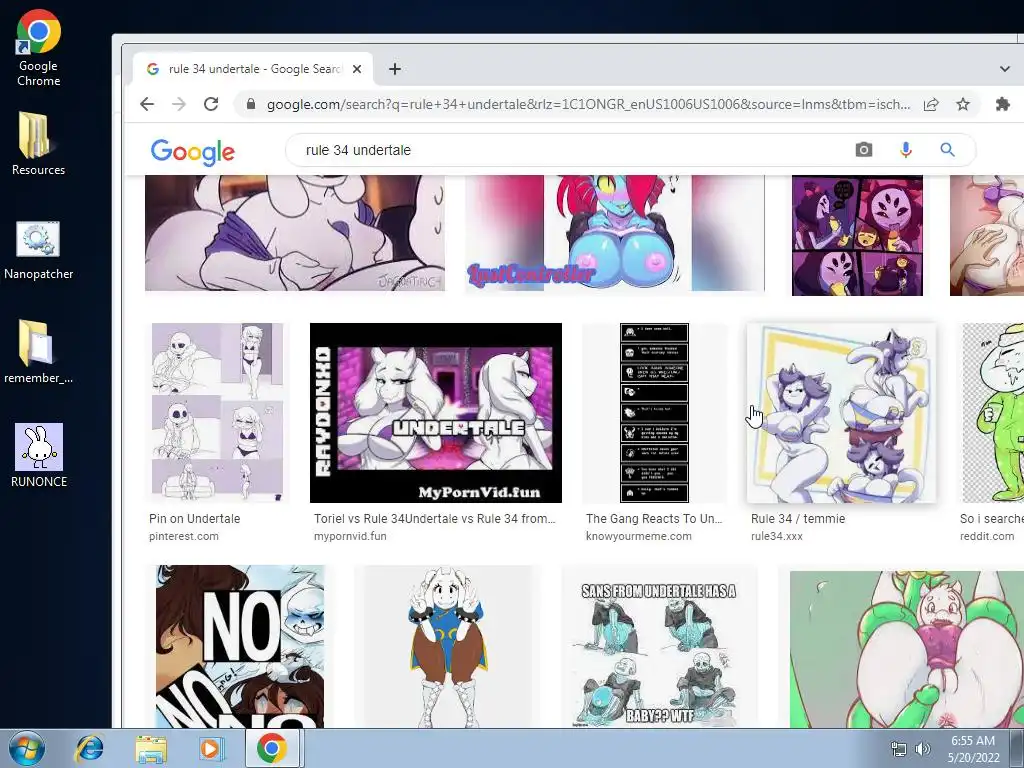1024x768 pixels.
Task: Open a new tab with plus button
Action: 394,69
